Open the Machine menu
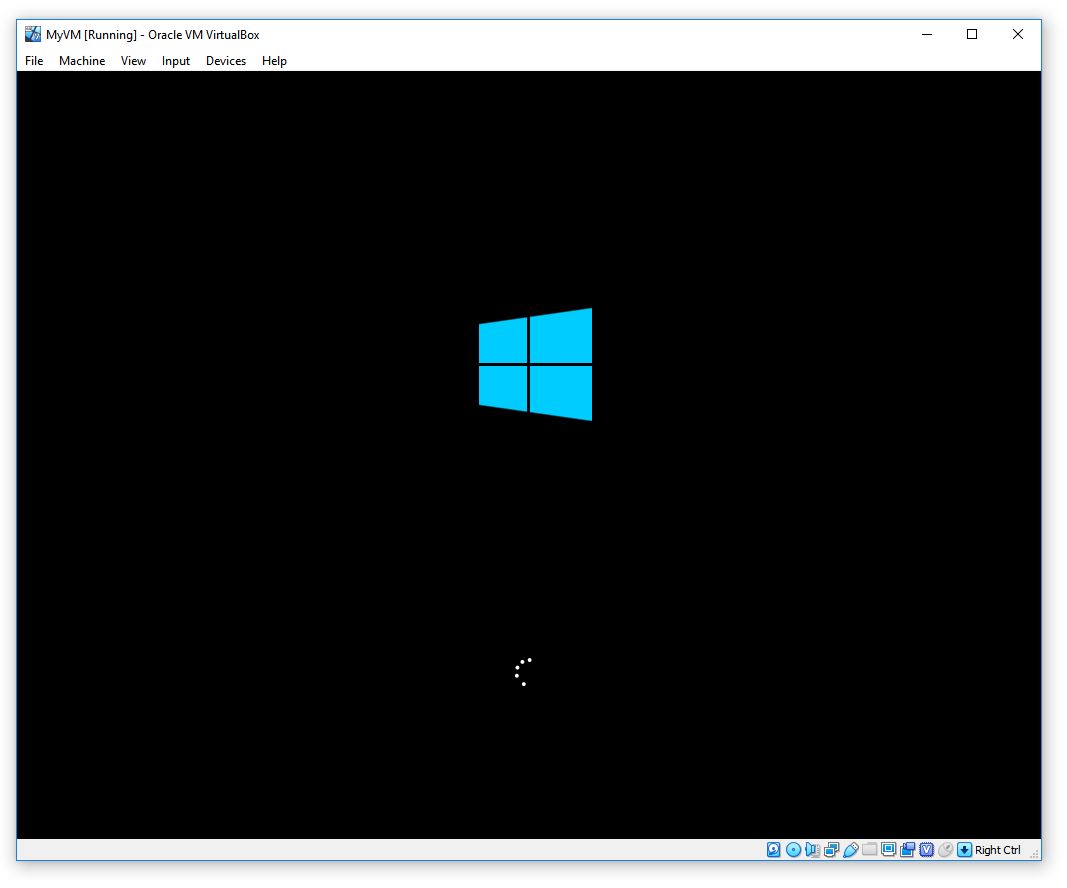 (x=82, y=61)
